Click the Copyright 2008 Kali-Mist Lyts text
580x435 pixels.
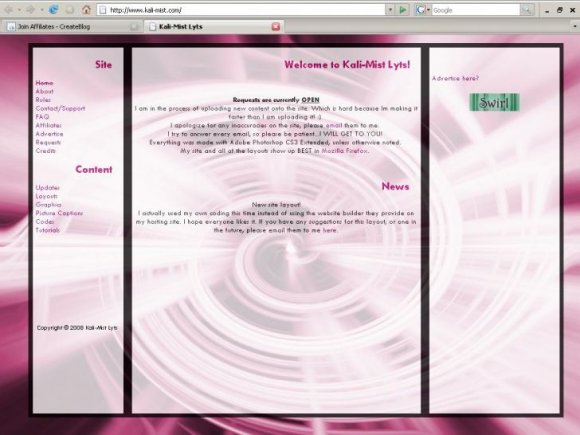pyautogui.click(x=77, y=328)
